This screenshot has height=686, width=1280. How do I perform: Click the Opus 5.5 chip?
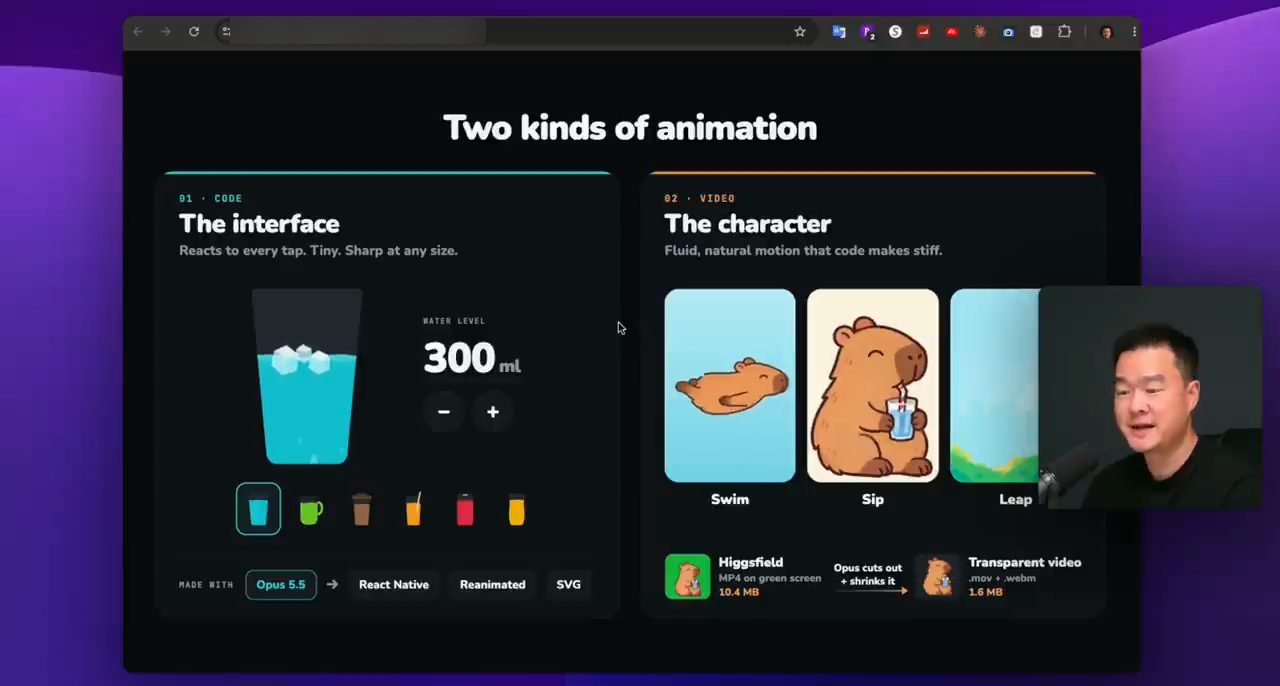(281, 585)
